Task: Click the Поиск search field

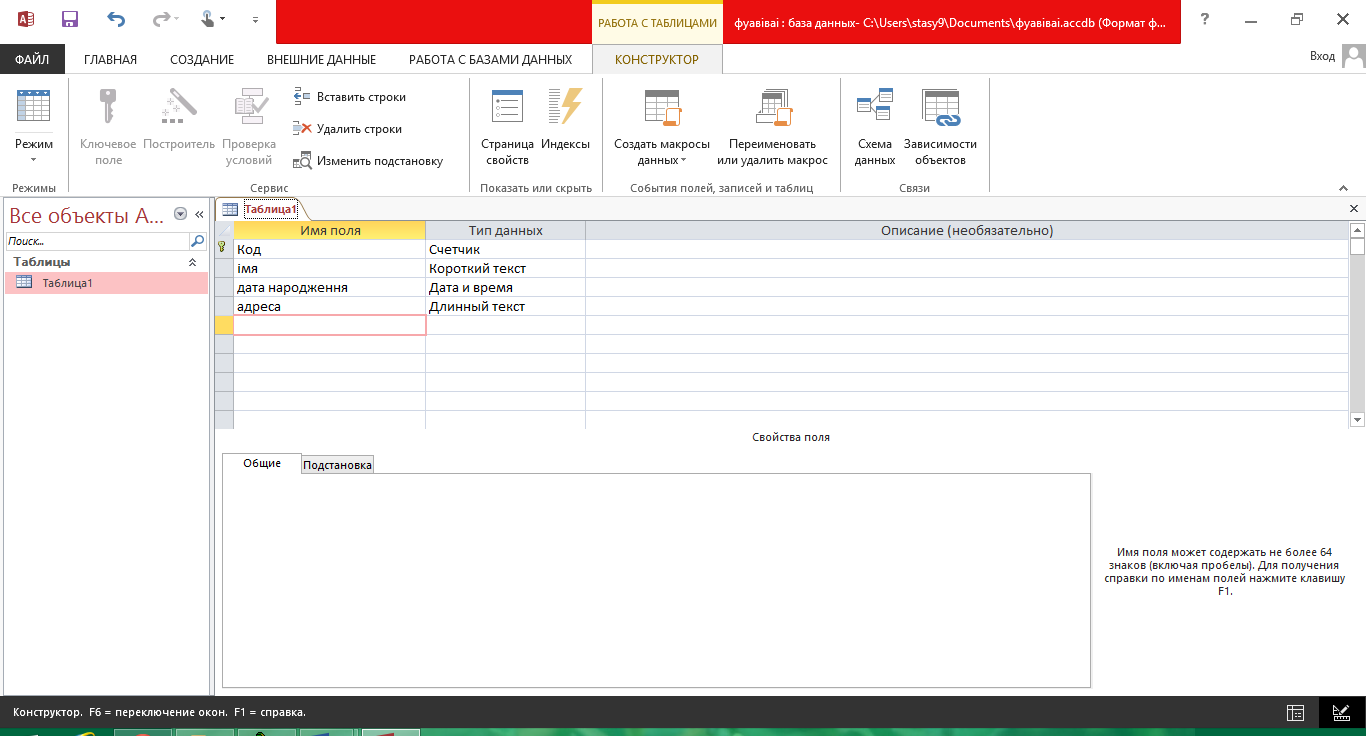Action: tap(97, 242)
